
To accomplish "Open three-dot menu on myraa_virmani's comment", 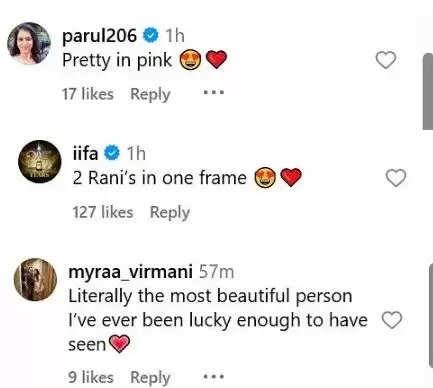I will click(214, 377).
